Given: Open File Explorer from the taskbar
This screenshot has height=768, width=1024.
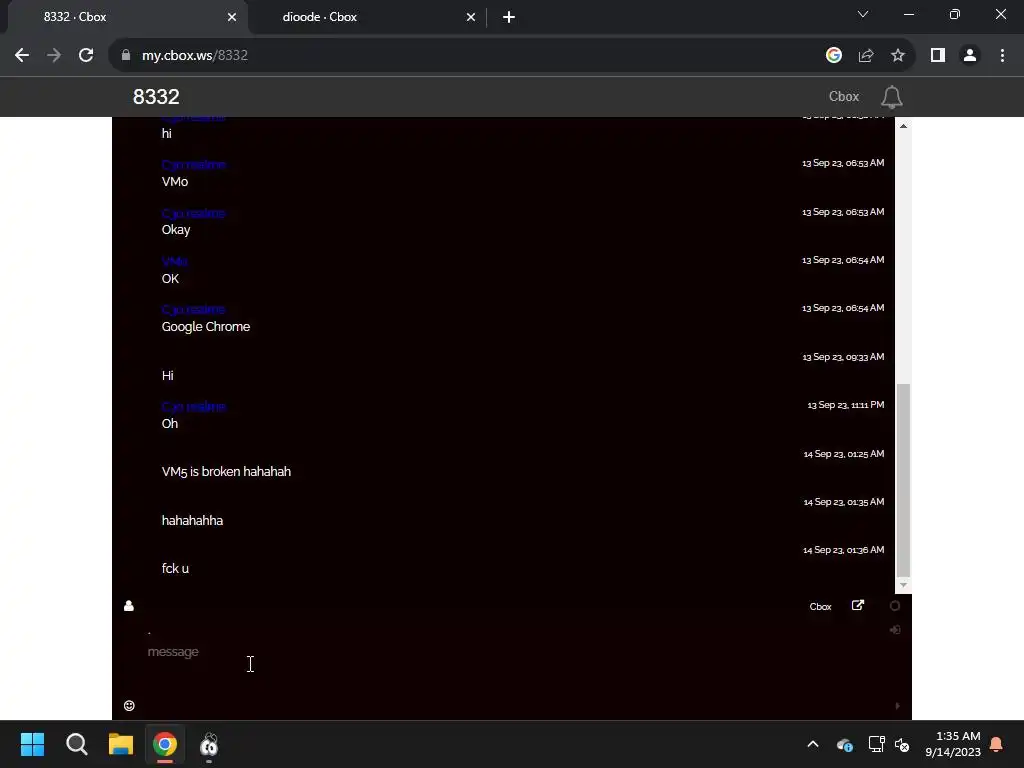Looking at the screenshot, I should point(121,744).
